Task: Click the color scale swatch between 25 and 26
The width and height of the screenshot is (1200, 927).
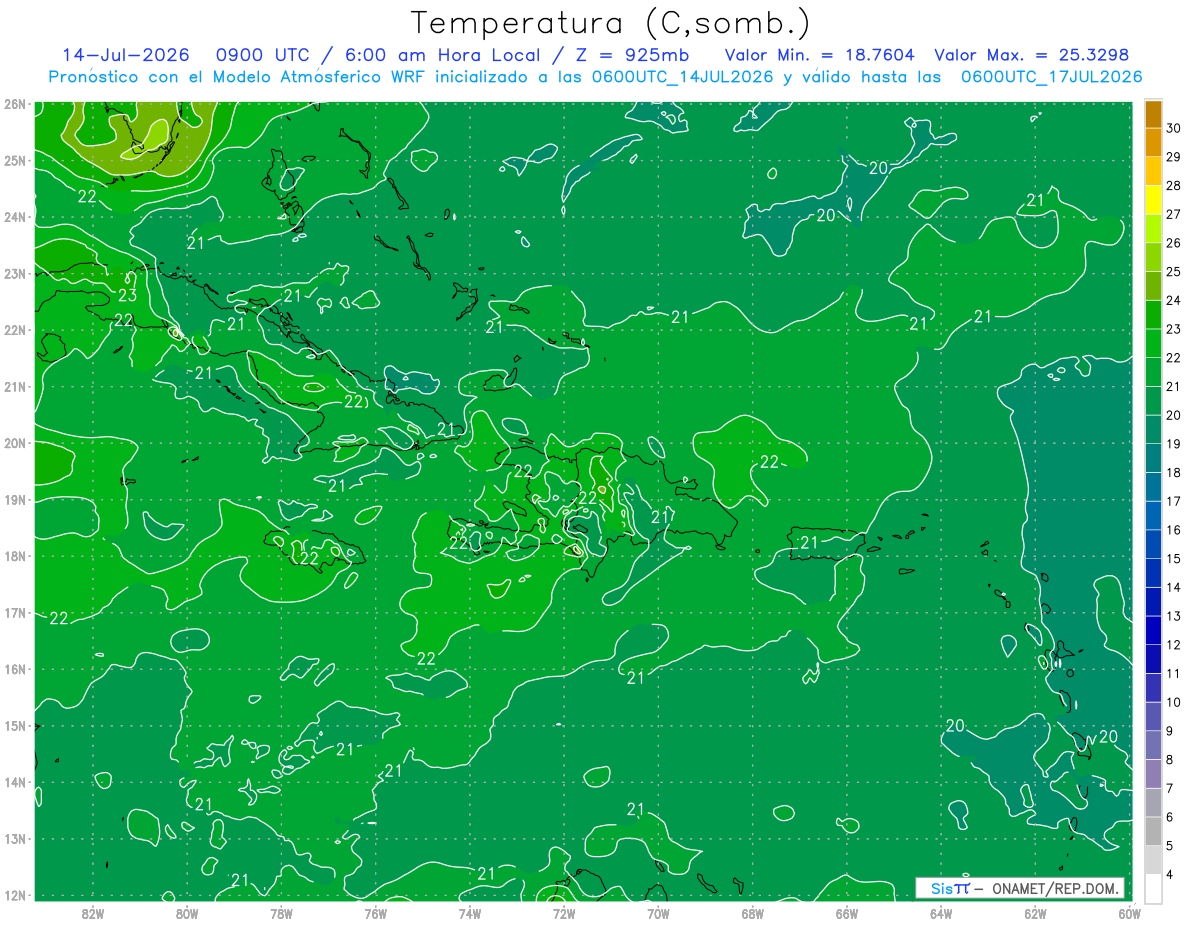Action: tap(1153, 258)
